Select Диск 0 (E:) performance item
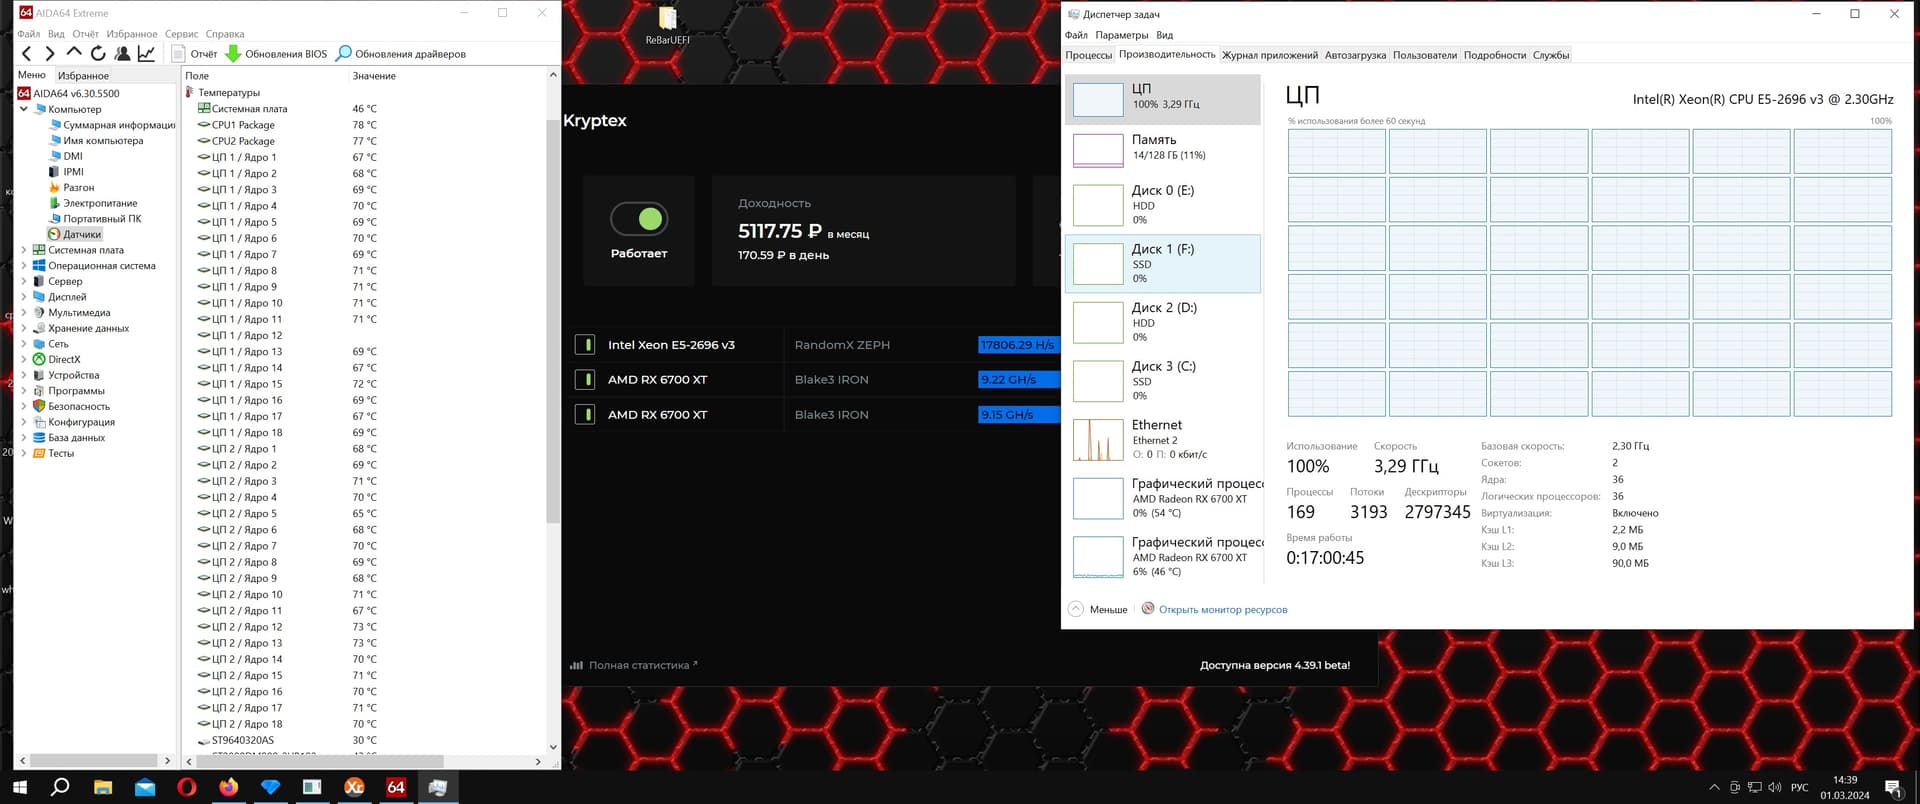Screen dimensions: 1920x804 click(x=1162, y=205)
